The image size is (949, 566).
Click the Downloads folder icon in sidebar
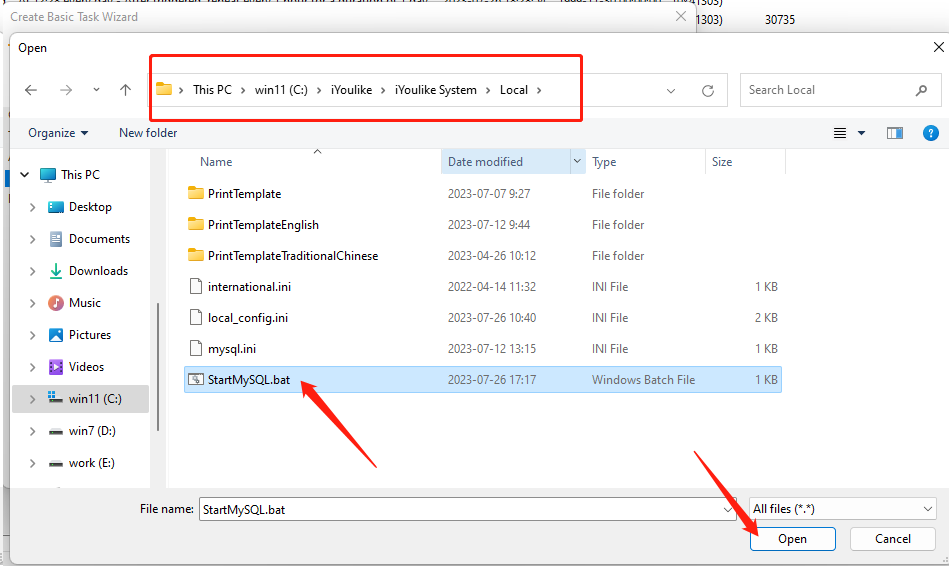(56, 271)
